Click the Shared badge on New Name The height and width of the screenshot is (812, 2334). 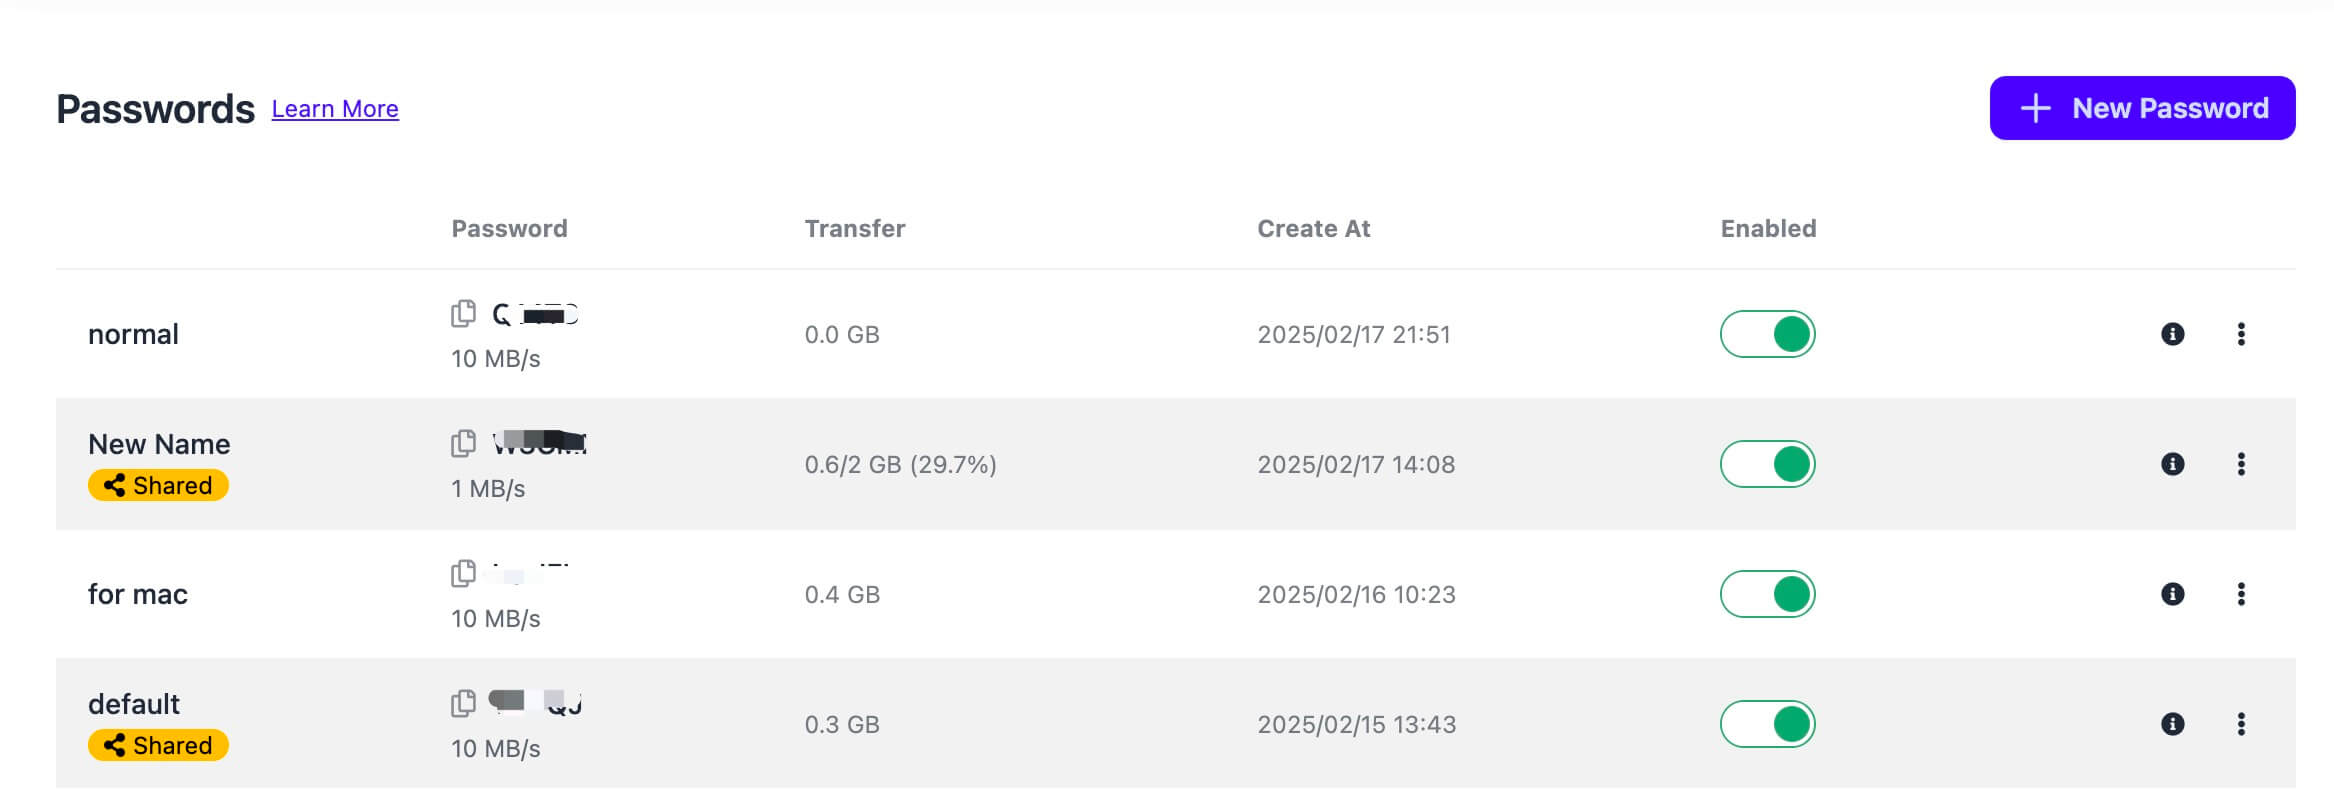(x=158, y=485)
